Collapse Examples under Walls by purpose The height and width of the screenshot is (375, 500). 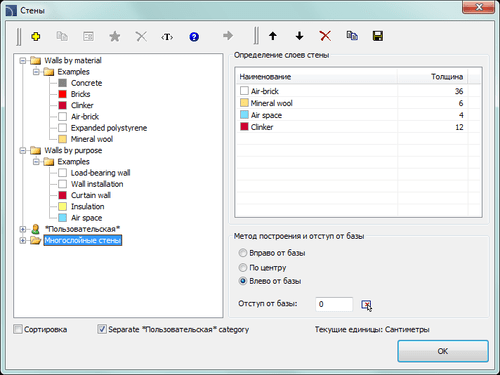pyautogui.click(x=36, y=162)
